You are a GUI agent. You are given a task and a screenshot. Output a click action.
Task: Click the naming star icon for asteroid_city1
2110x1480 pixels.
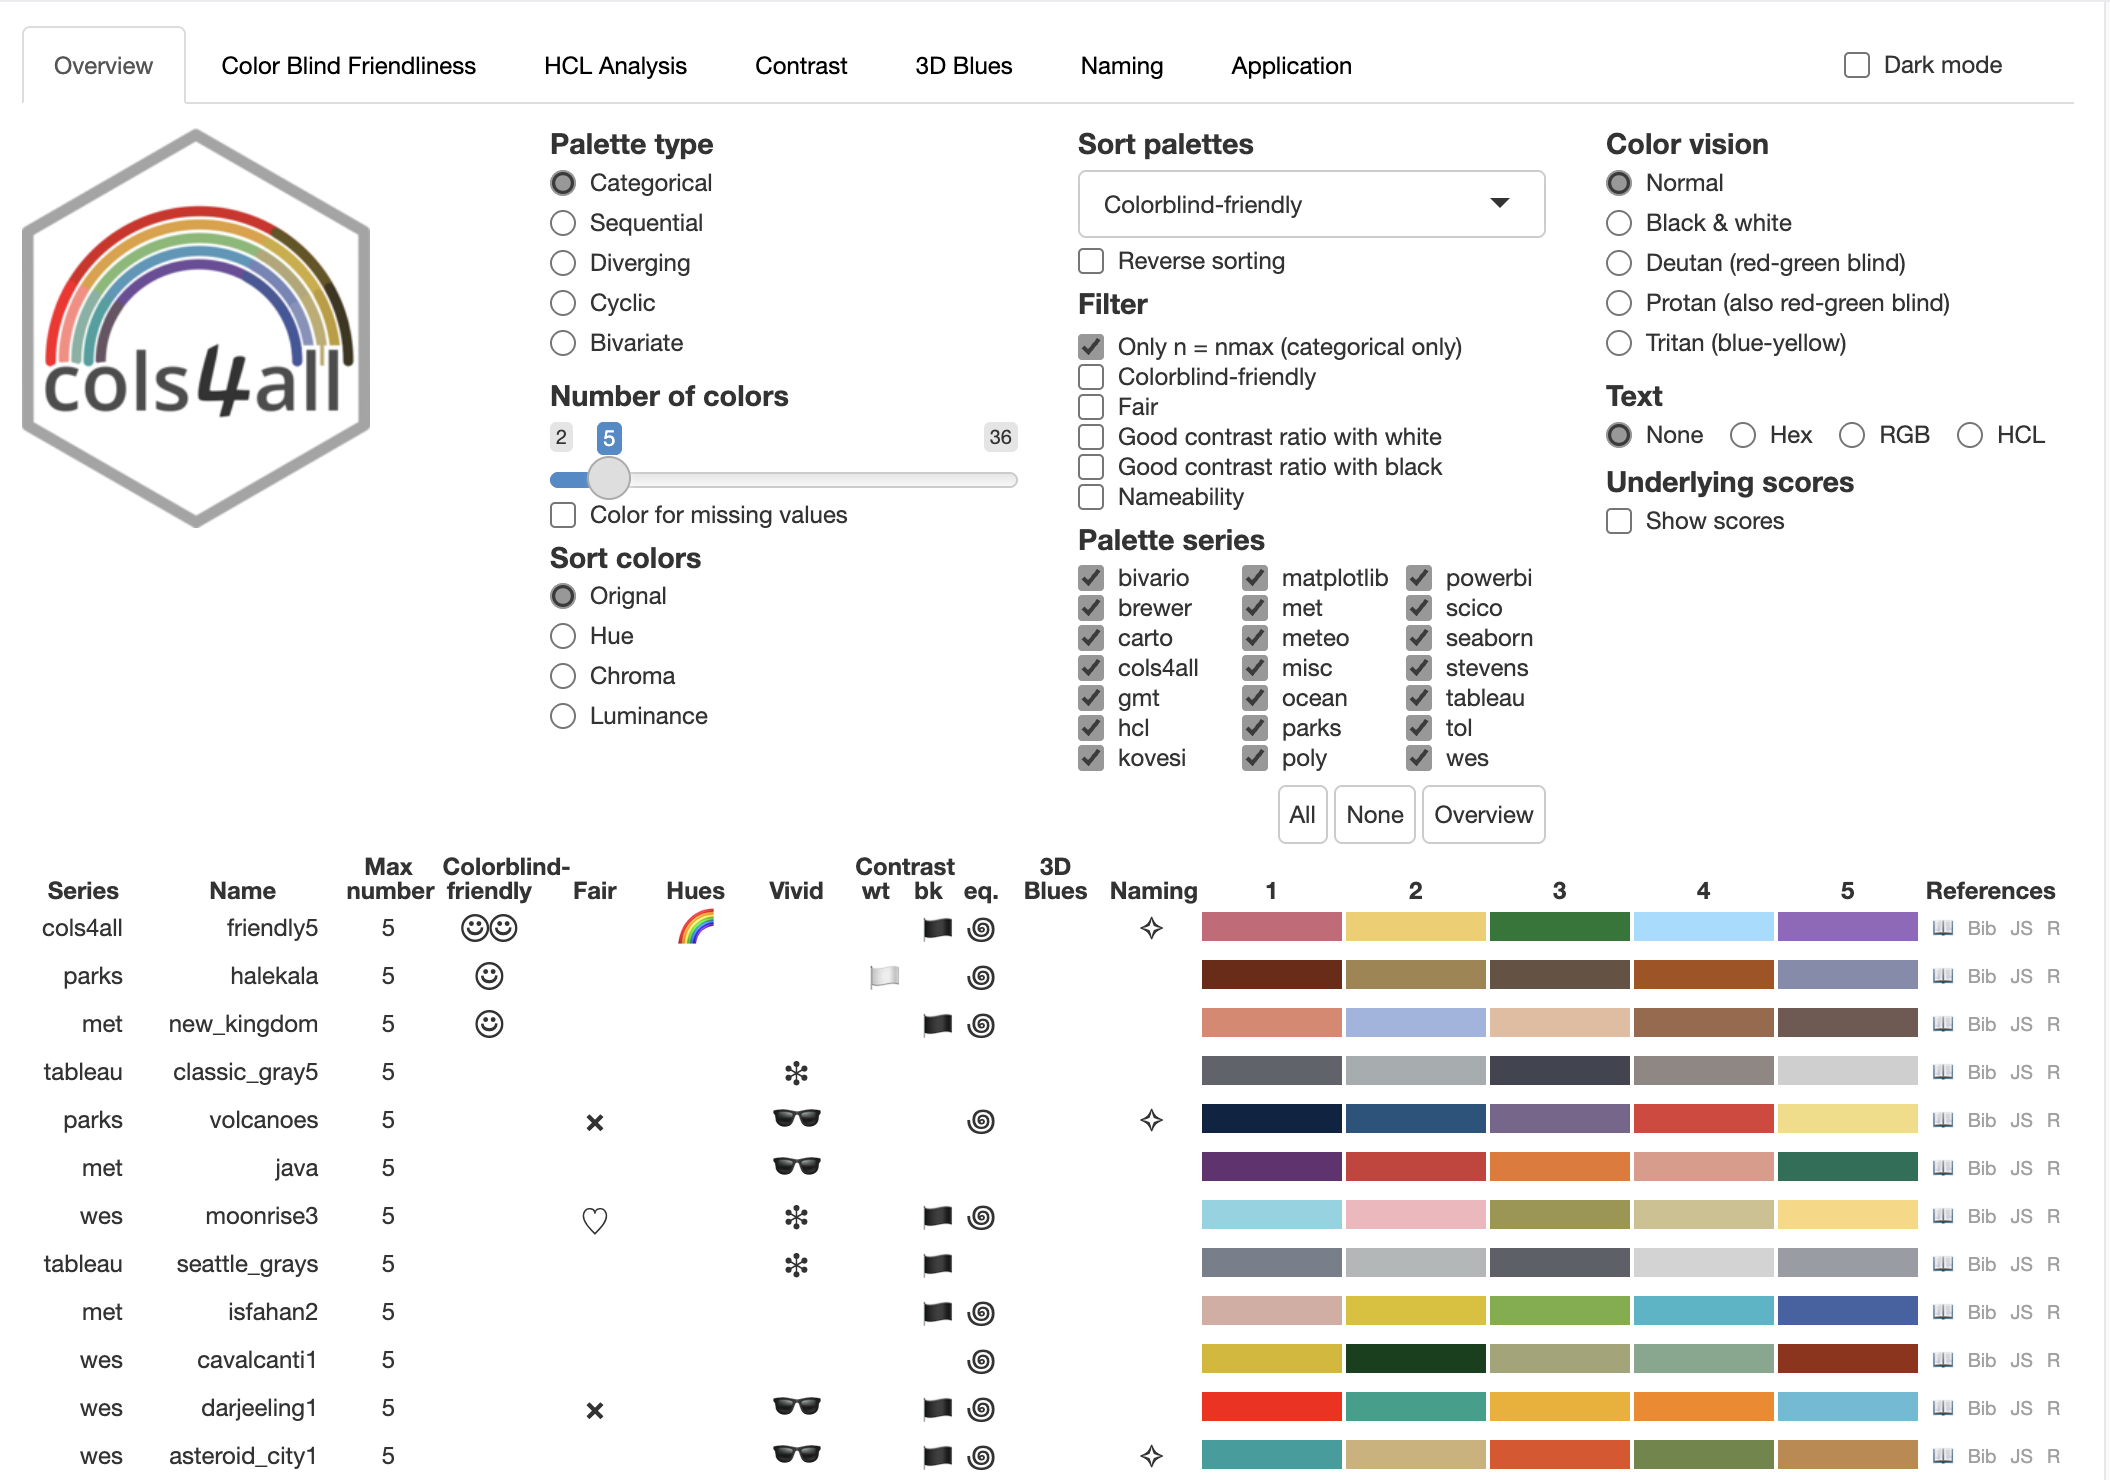click(x=1152, y=1456)
